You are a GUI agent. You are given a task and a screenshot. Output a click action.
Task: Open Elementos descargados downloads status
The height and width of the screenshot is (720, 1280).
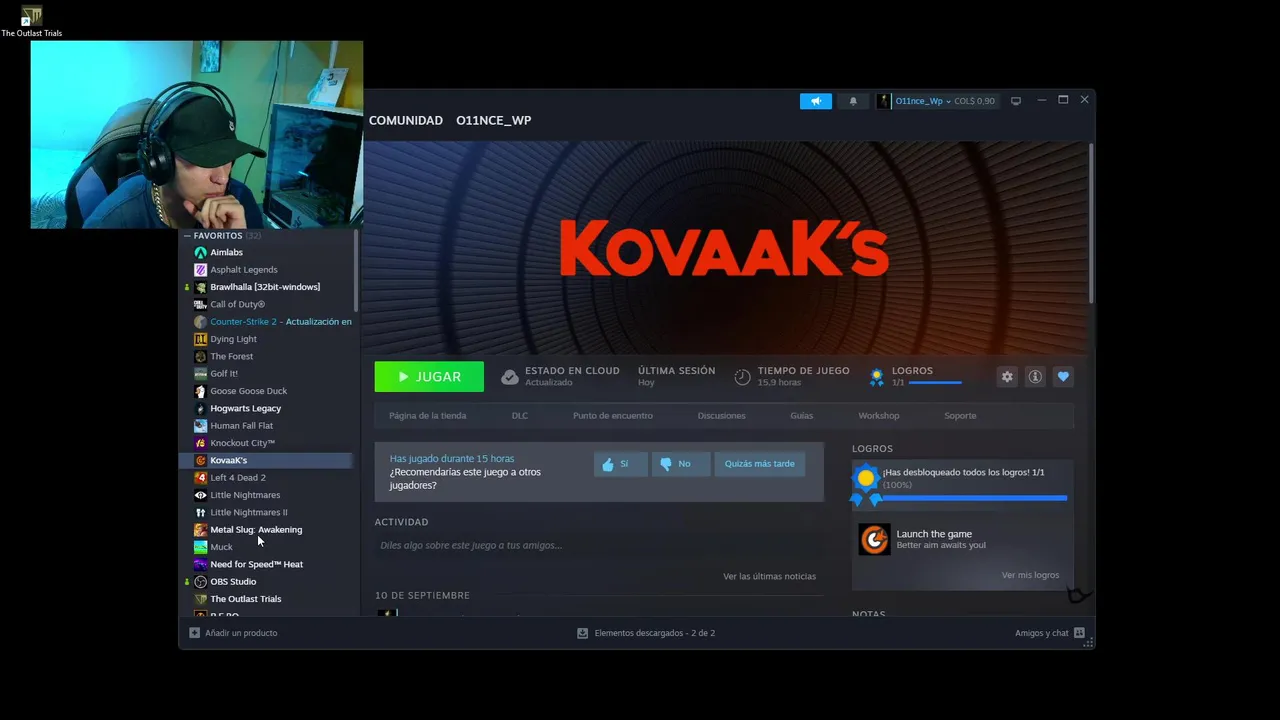(x=646, y=633)
